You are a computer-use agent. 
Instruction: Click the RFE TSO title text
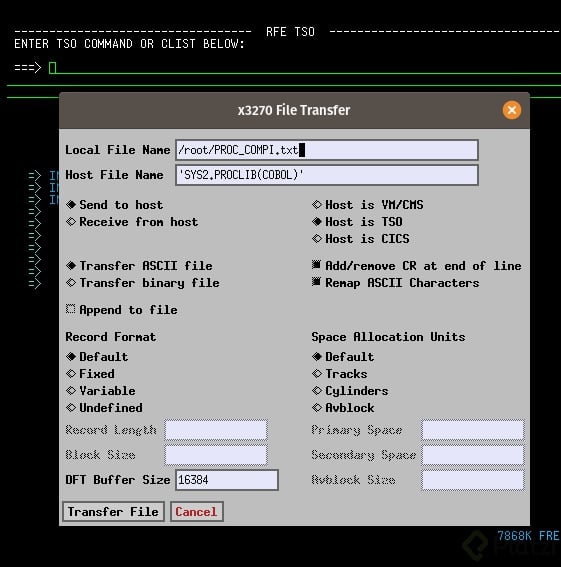(290, 32)
